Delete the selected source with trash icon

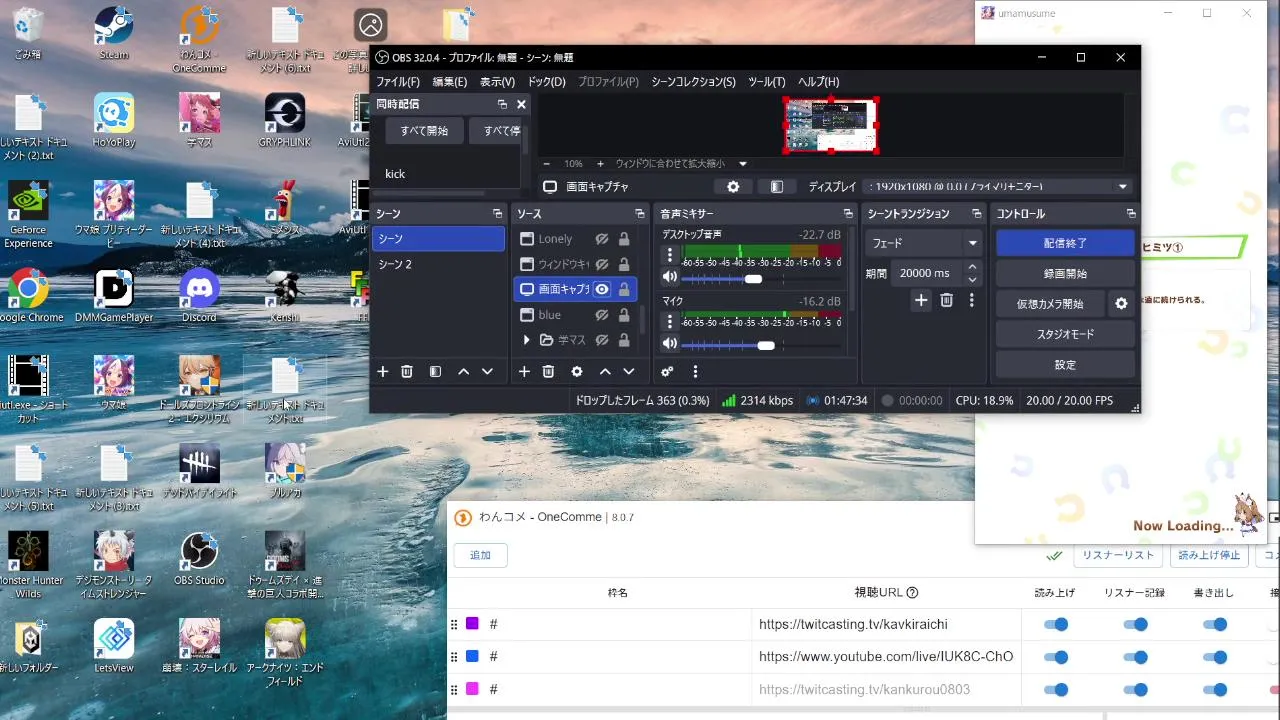pyautogui.click(x=548, y=371)
